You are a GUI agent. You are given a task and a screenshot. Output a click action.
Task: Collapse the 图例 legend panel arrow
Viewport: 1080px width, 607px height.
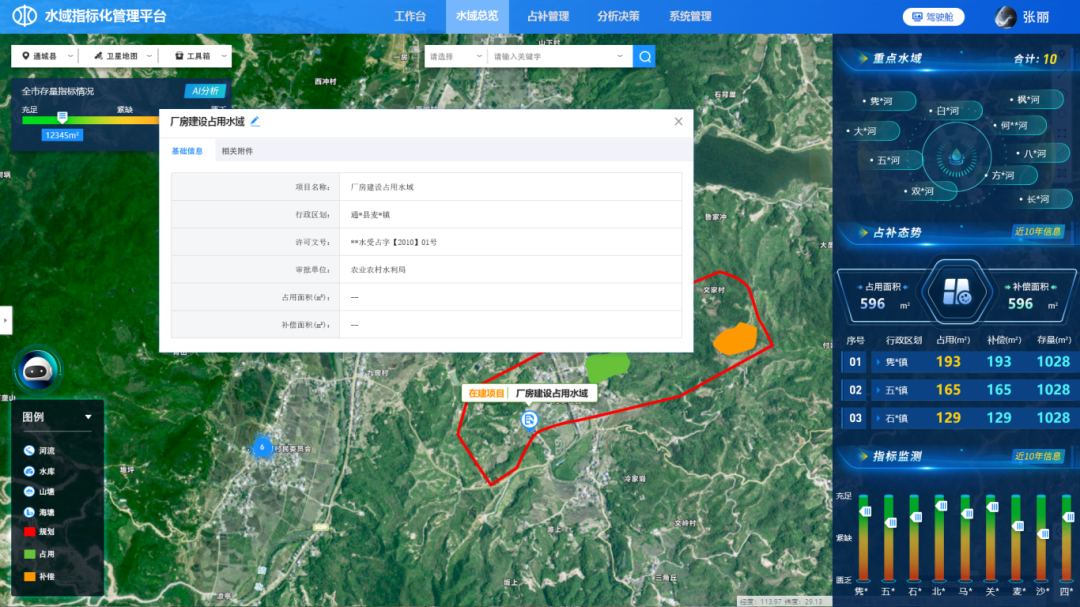pos(88,417)
